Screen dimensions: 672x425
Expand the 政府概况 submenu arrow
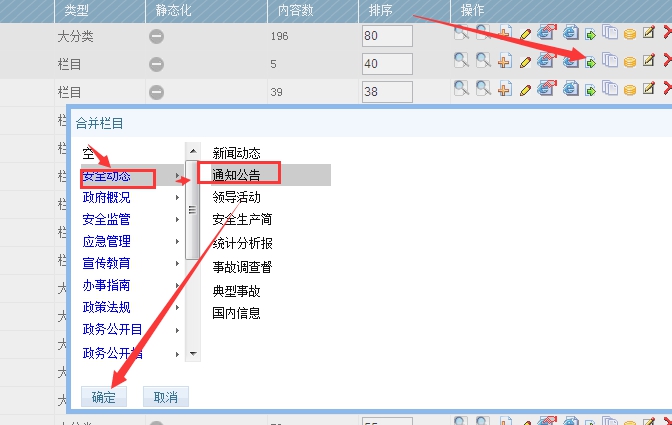coord(178,198)
